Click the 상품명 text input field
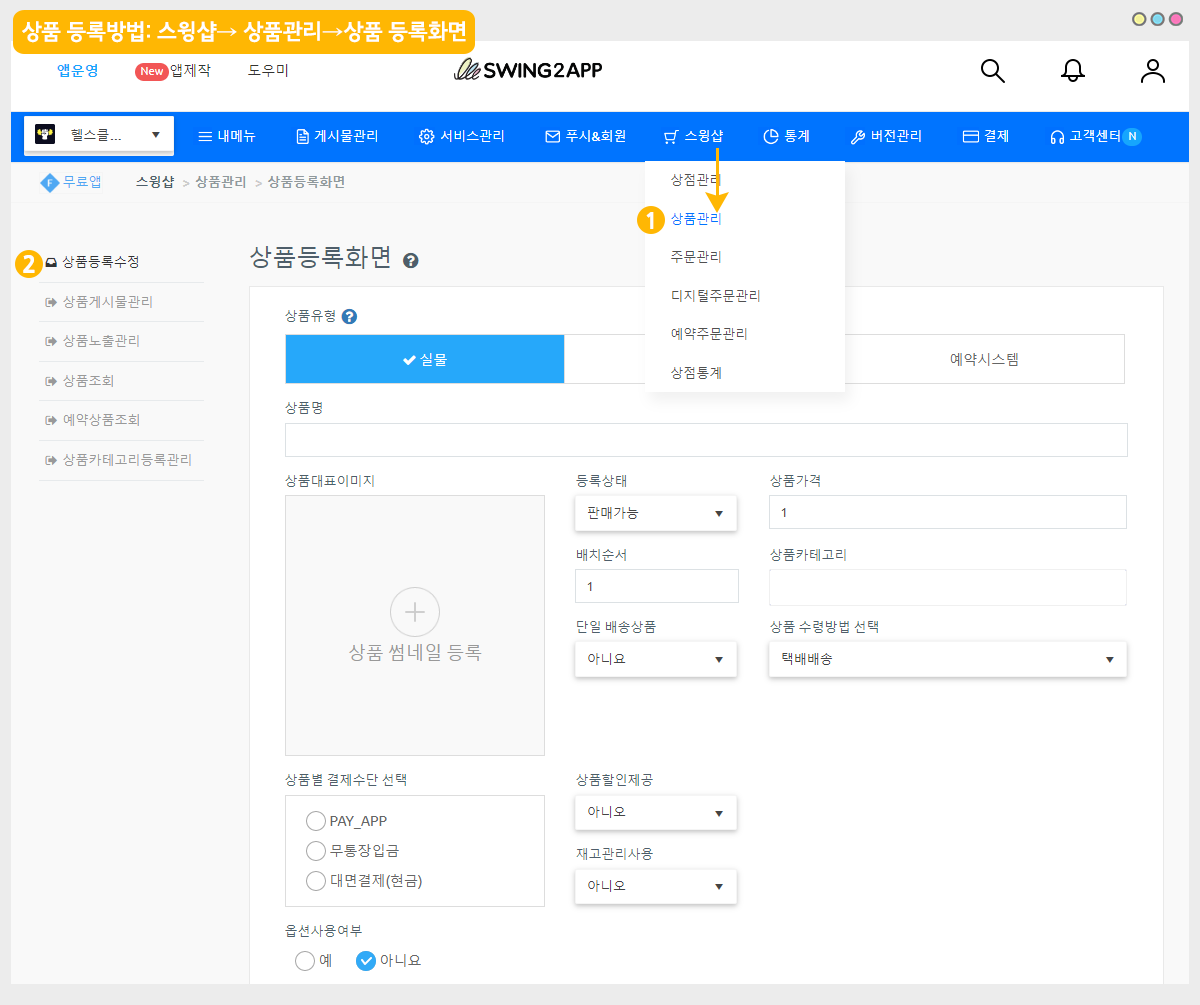The image size is (1200, 1005). click(706, 440)
